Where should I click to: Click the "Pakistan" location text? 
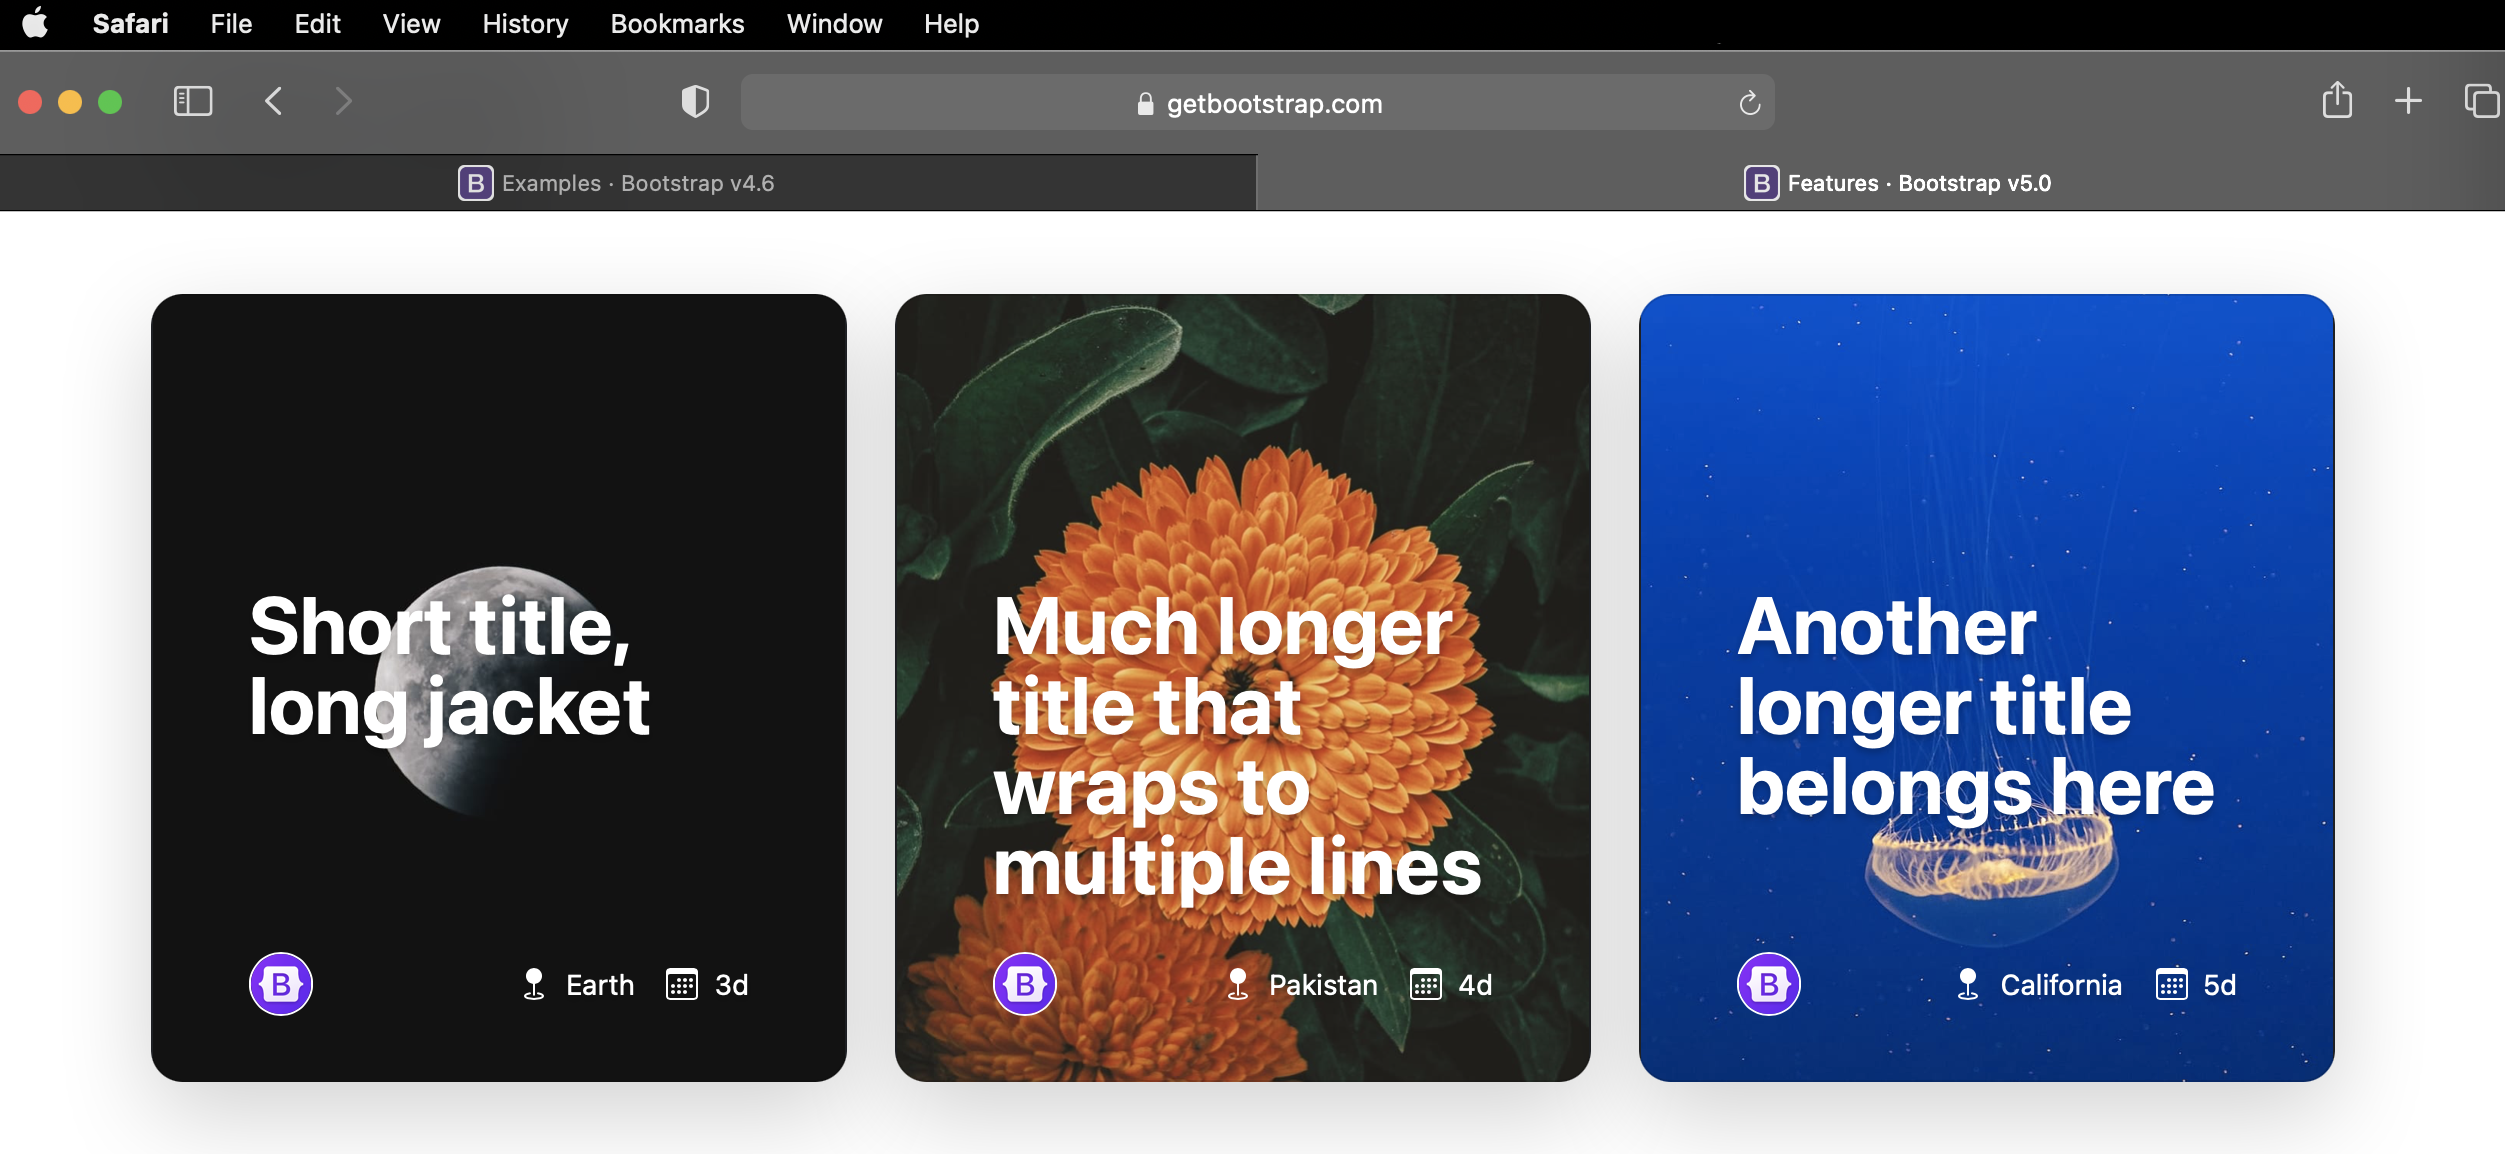coord(1323,985)
